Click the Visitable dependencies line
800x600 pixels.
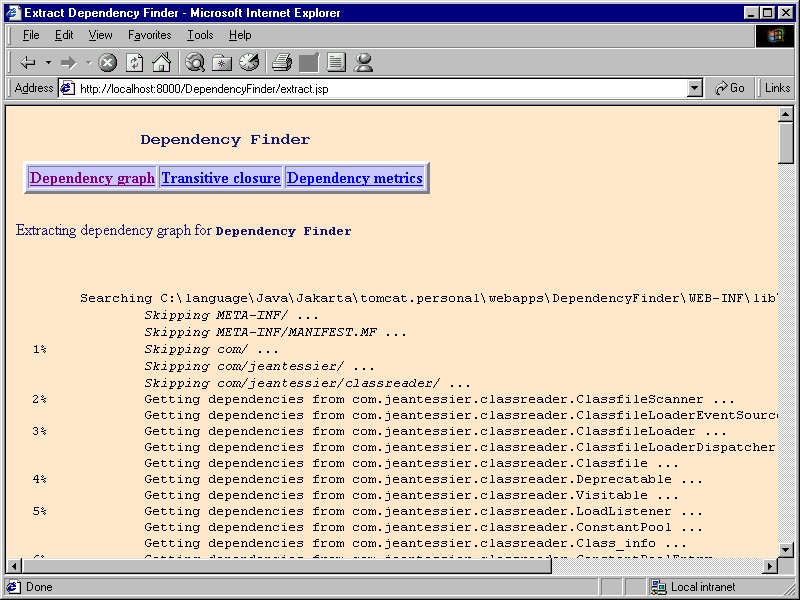click(x=411, y=495)
